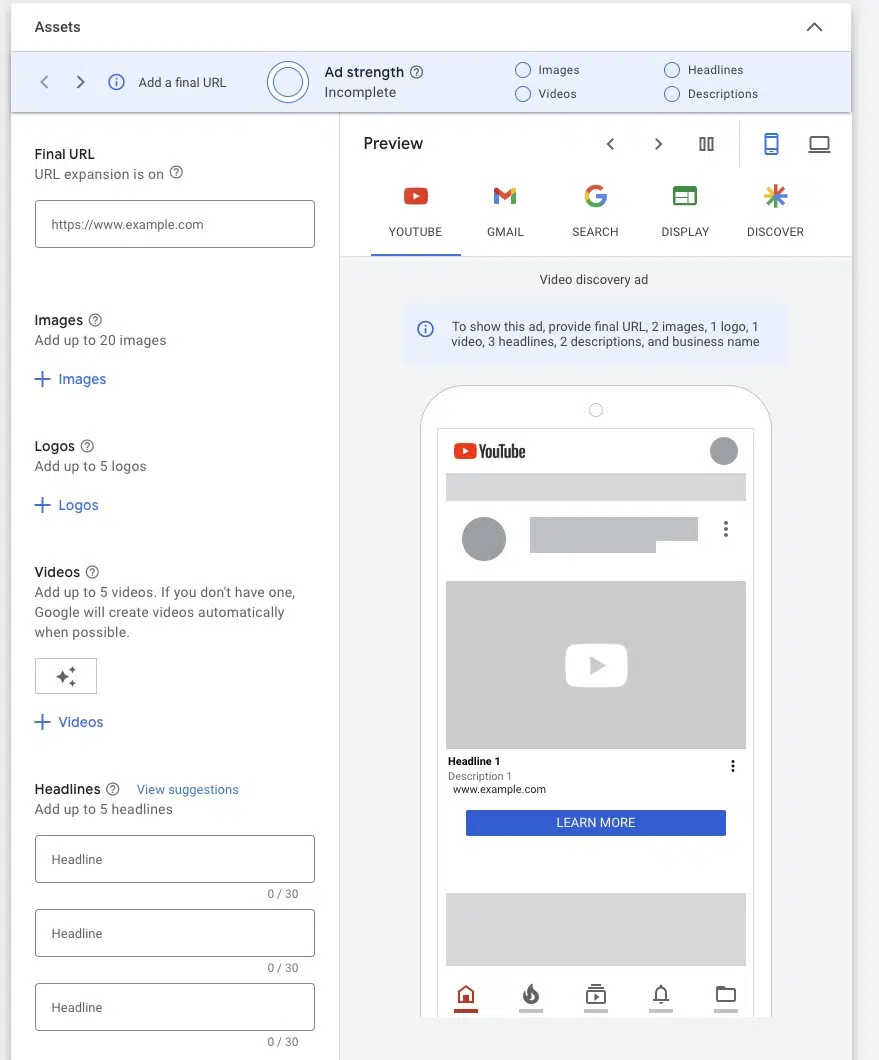The width and height of the screenshot is (879, 1060).
Task: Click the sparkle icon to auto-create a video
Action: (x=65, y=676)
